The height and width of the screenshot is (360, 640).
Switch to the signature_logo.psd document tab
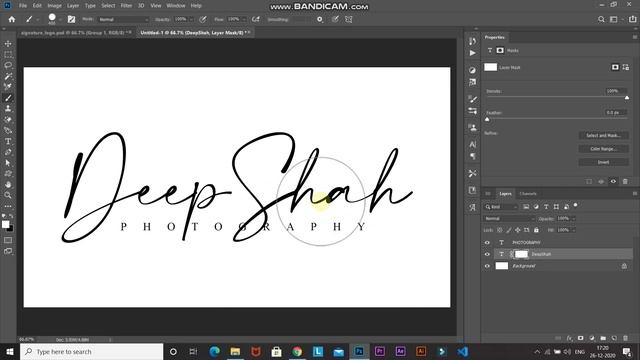coord(76,33)
